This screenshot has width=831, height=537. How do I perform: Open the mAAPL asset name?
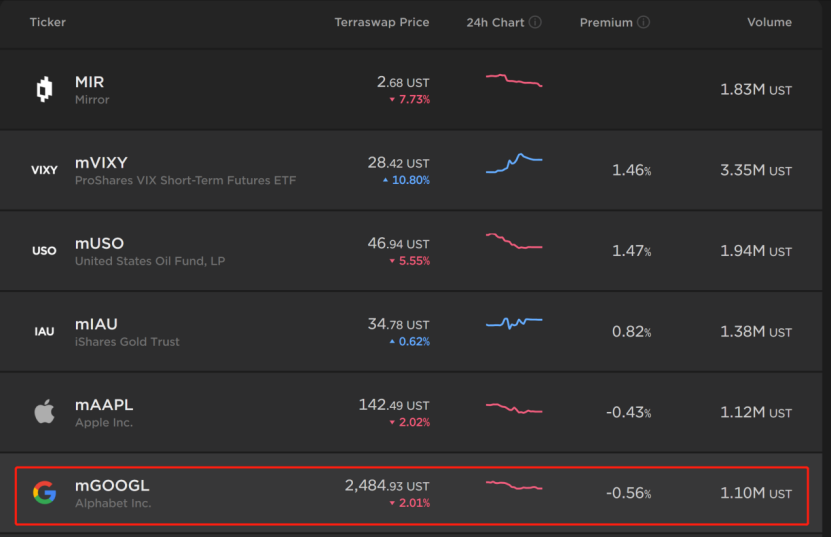tap(104, 405)
